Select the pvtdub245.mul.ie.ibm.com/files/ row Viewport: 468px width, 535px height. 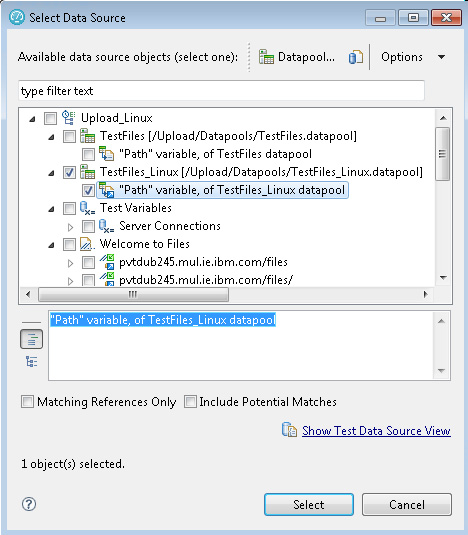tap(206, 280)
